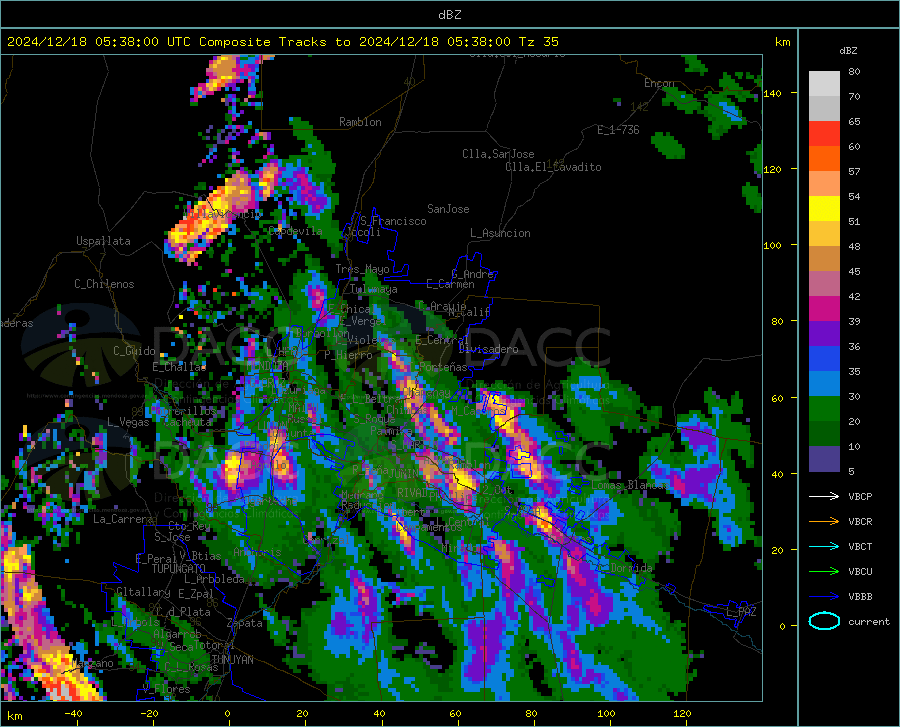Image resolution: width=900 pixels, height=727 pixels.
Task: Click the UTC Composite Tracks timestamp header
Action: coord(282,42)
